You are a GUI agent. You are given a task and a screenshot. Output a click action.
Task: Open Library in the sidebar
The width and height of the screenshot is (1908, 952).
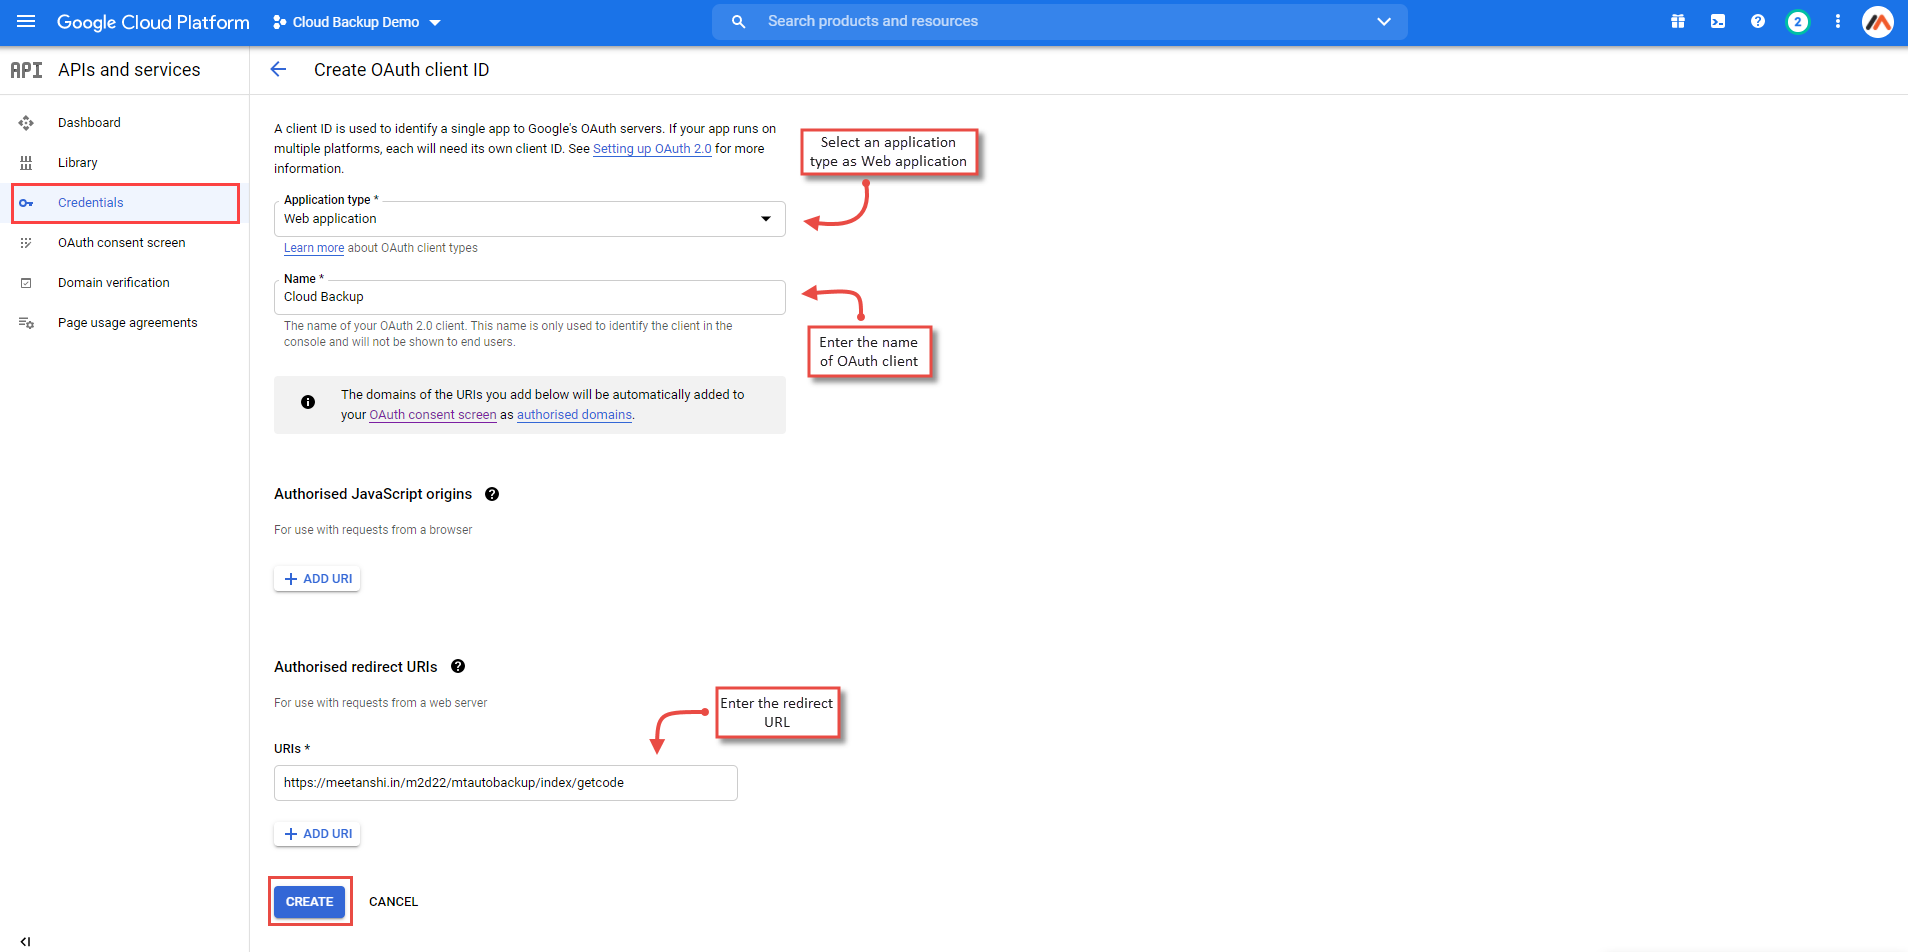pyautogui.click(x=78, y=162)
